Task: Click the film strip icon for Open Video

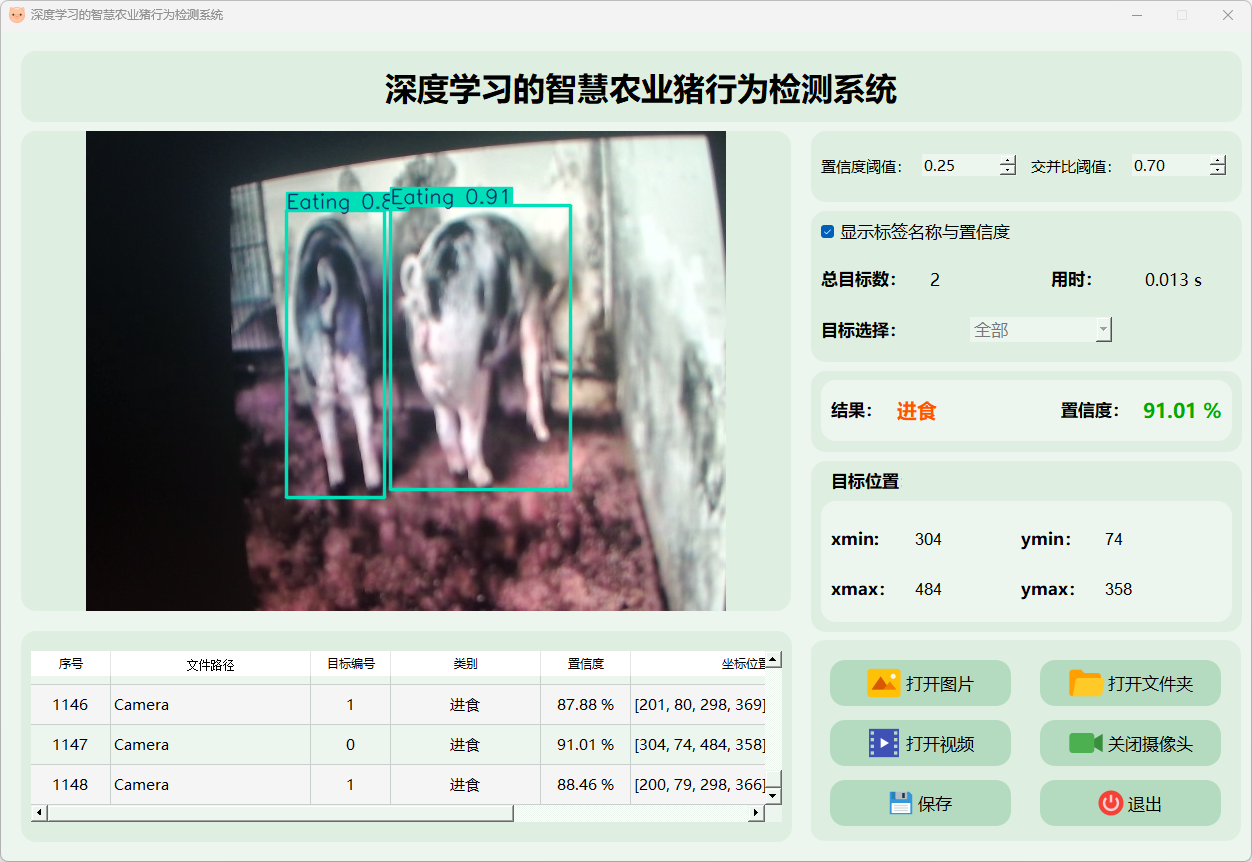Action: click(x=883, y=743)
